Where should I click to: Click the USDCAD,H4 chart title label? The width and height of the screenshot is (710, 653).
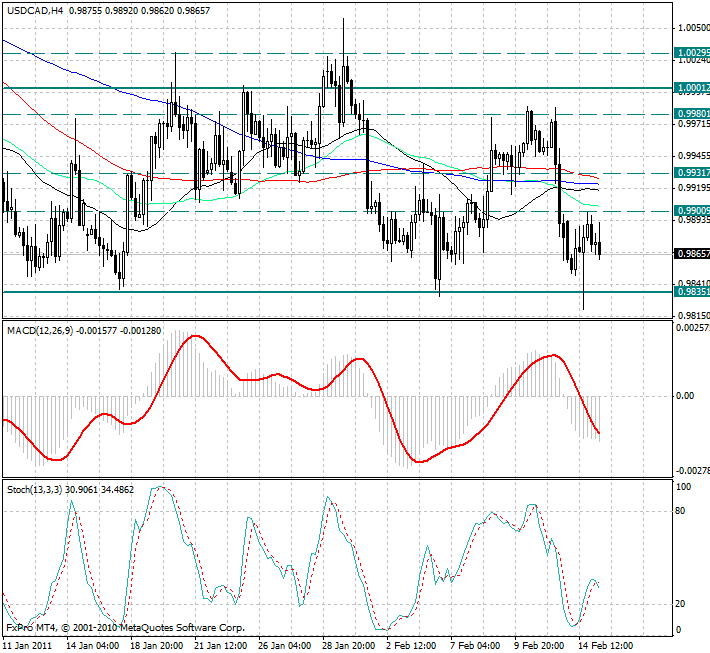coord(36,9)
